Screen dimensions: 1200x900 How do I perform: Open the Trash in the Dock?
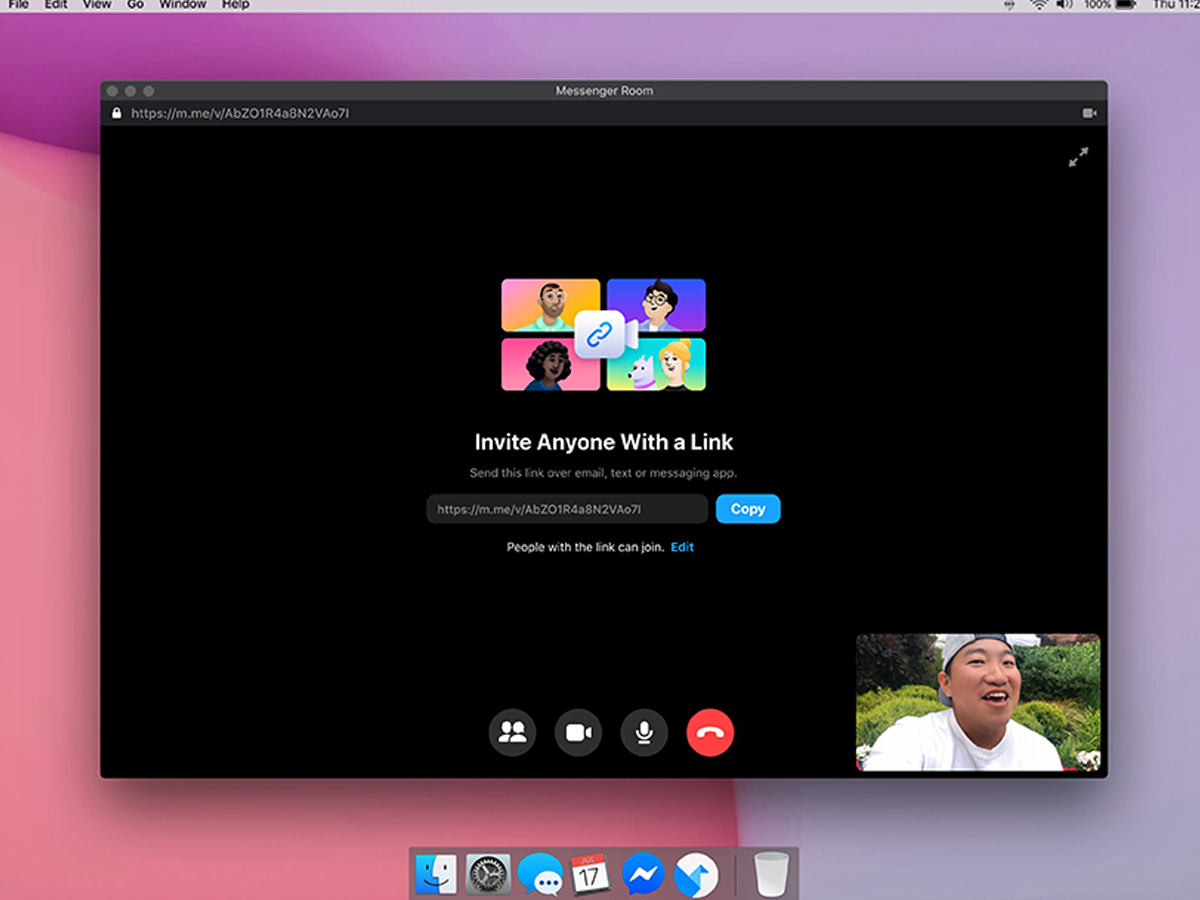click(771, 874)
